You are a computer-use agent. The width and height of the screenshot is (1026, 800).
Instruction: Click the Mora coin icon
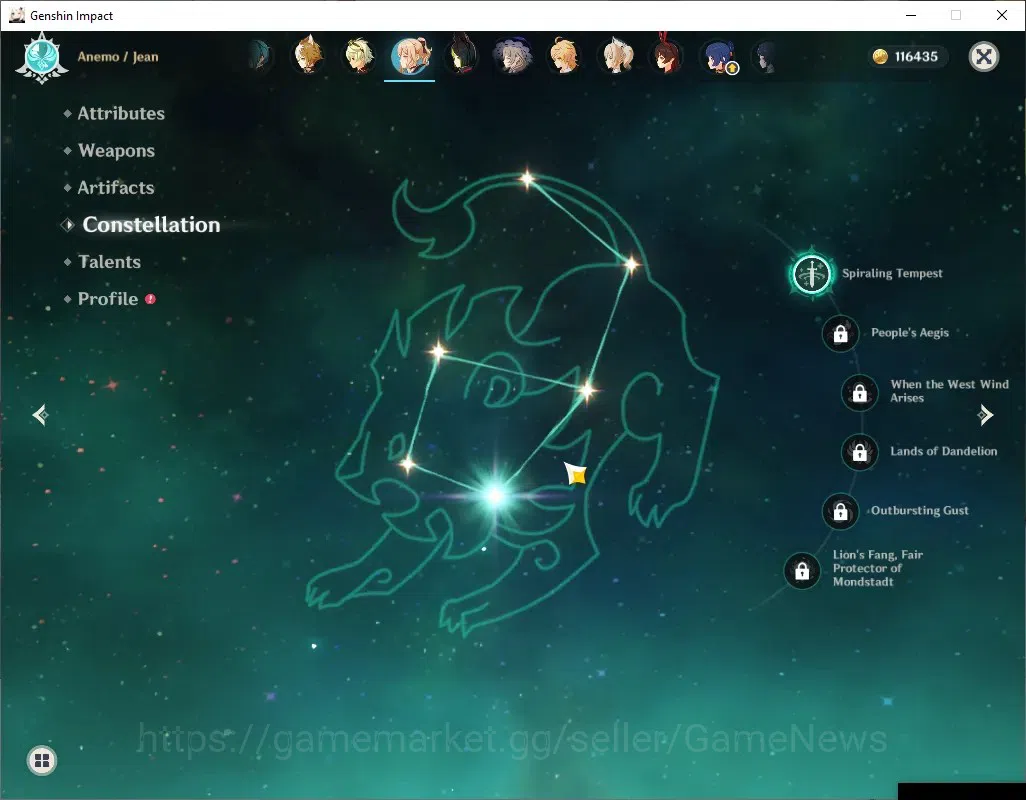880,57
